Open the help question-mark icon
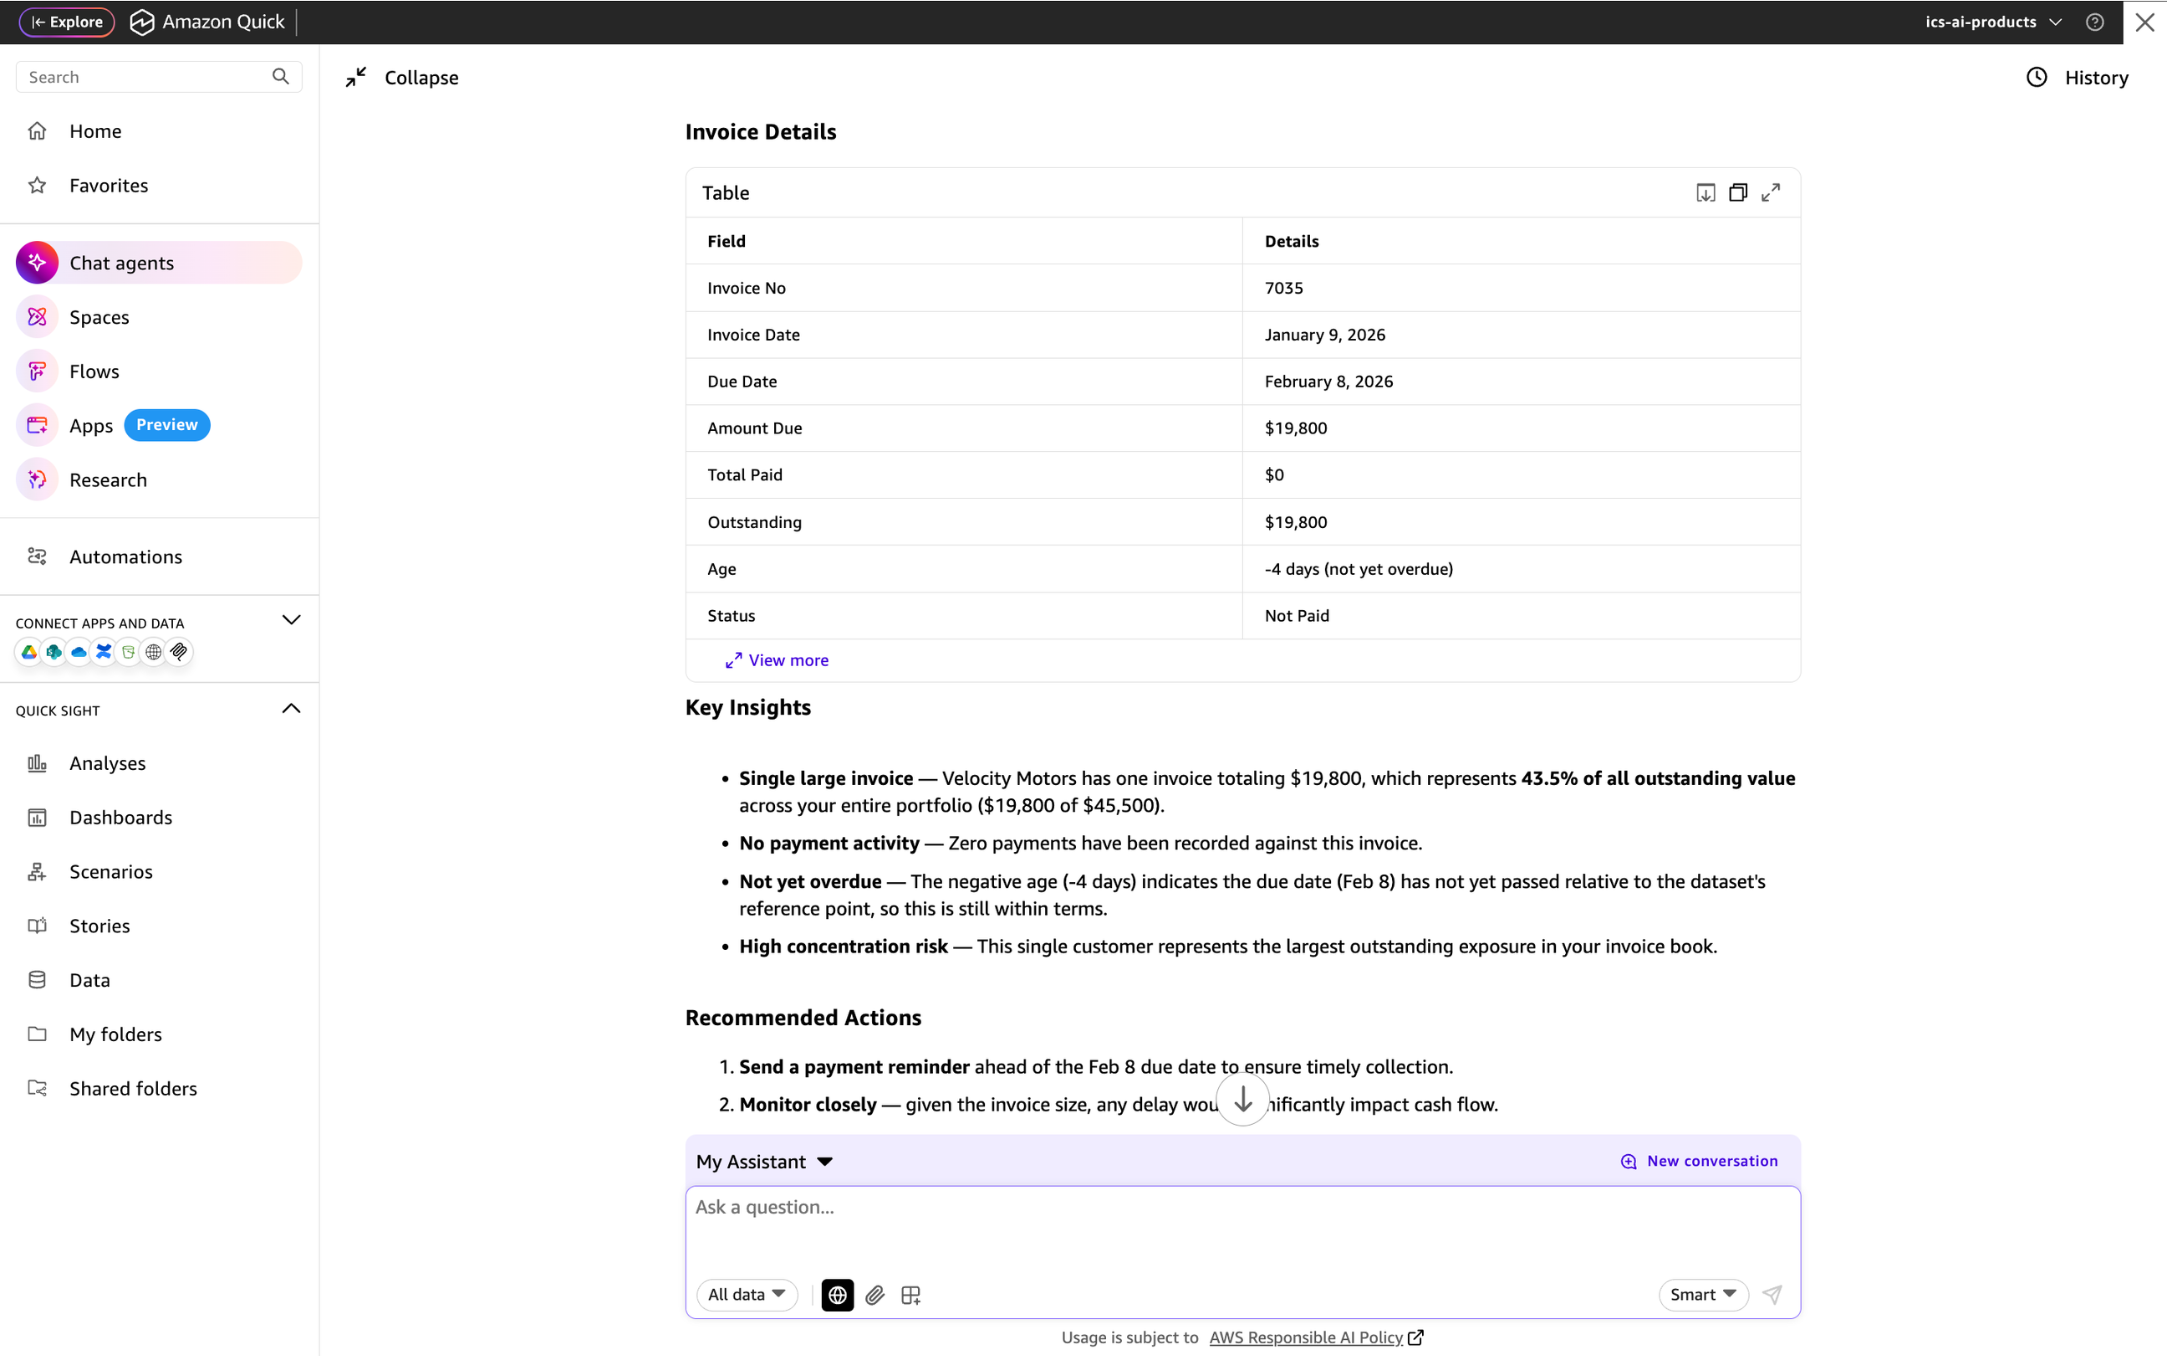 pos(2095,22)
